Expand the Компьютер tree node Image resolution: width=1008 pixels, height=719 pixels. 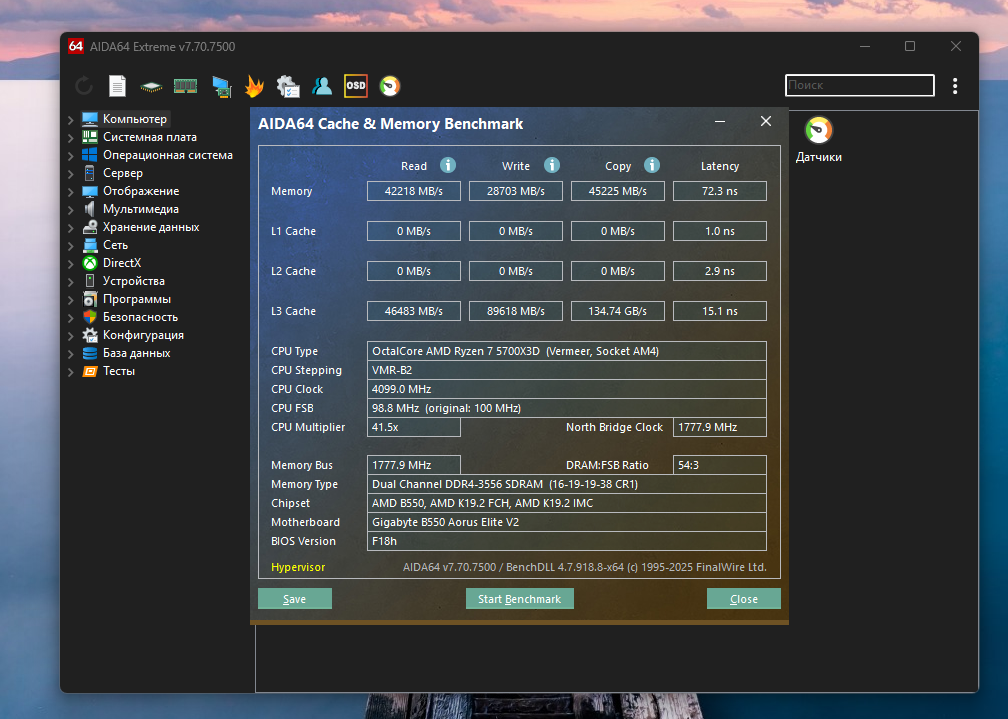(x=71, y=120)
